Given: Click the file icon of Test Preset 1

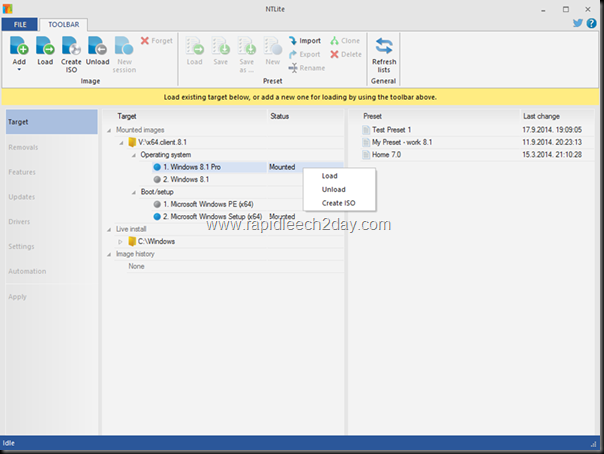Looking at the screenshot, I should point(366,130).
